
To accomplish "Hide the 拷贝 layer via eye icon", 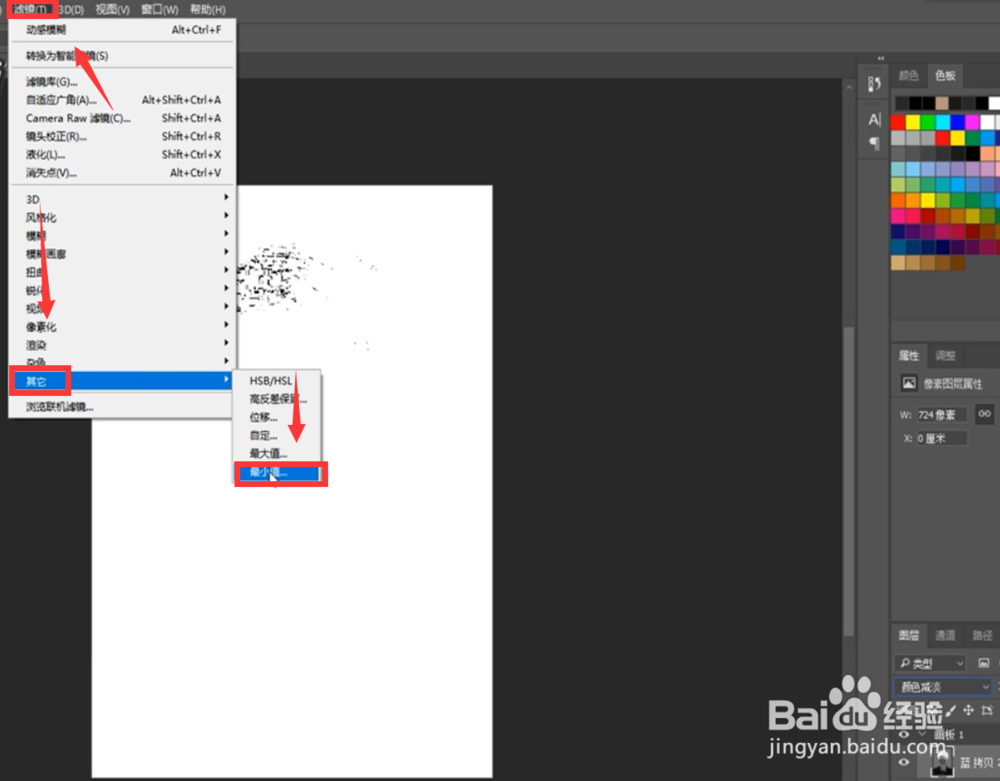I will coord(904,762).
